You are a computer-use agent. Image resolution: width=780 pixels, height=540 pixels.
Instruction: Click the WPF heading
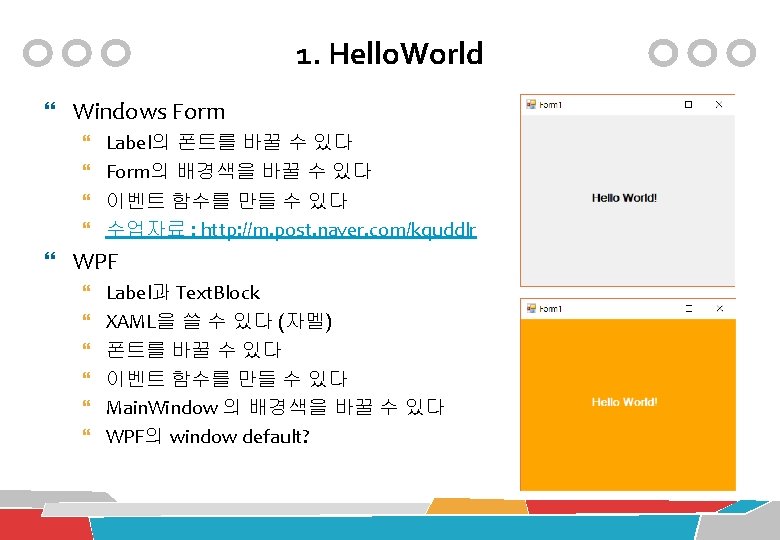click(95, 262)
